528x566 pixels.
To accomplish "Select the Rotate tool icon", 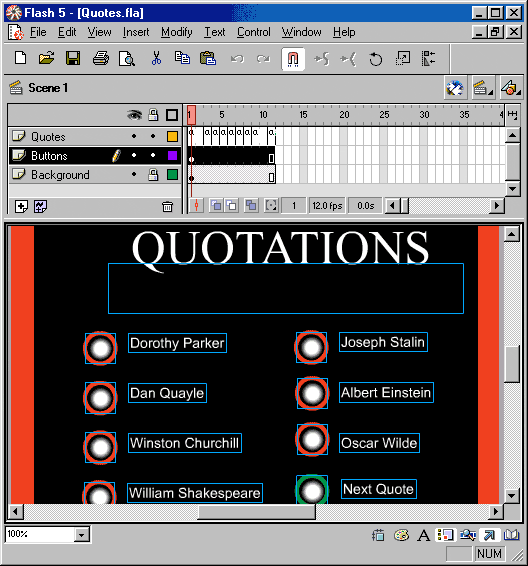I will [x=375, y=59].
